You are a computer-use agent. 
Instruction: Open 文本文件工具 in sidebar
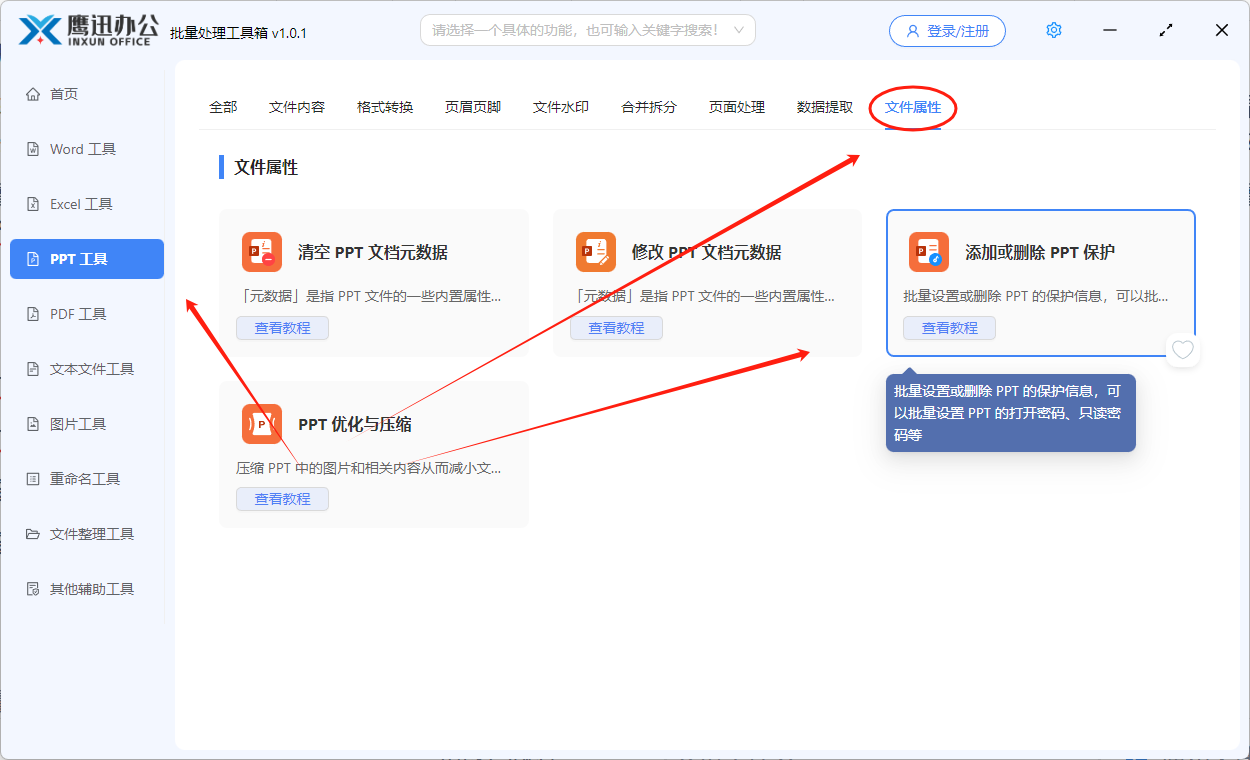click(87, 369)
